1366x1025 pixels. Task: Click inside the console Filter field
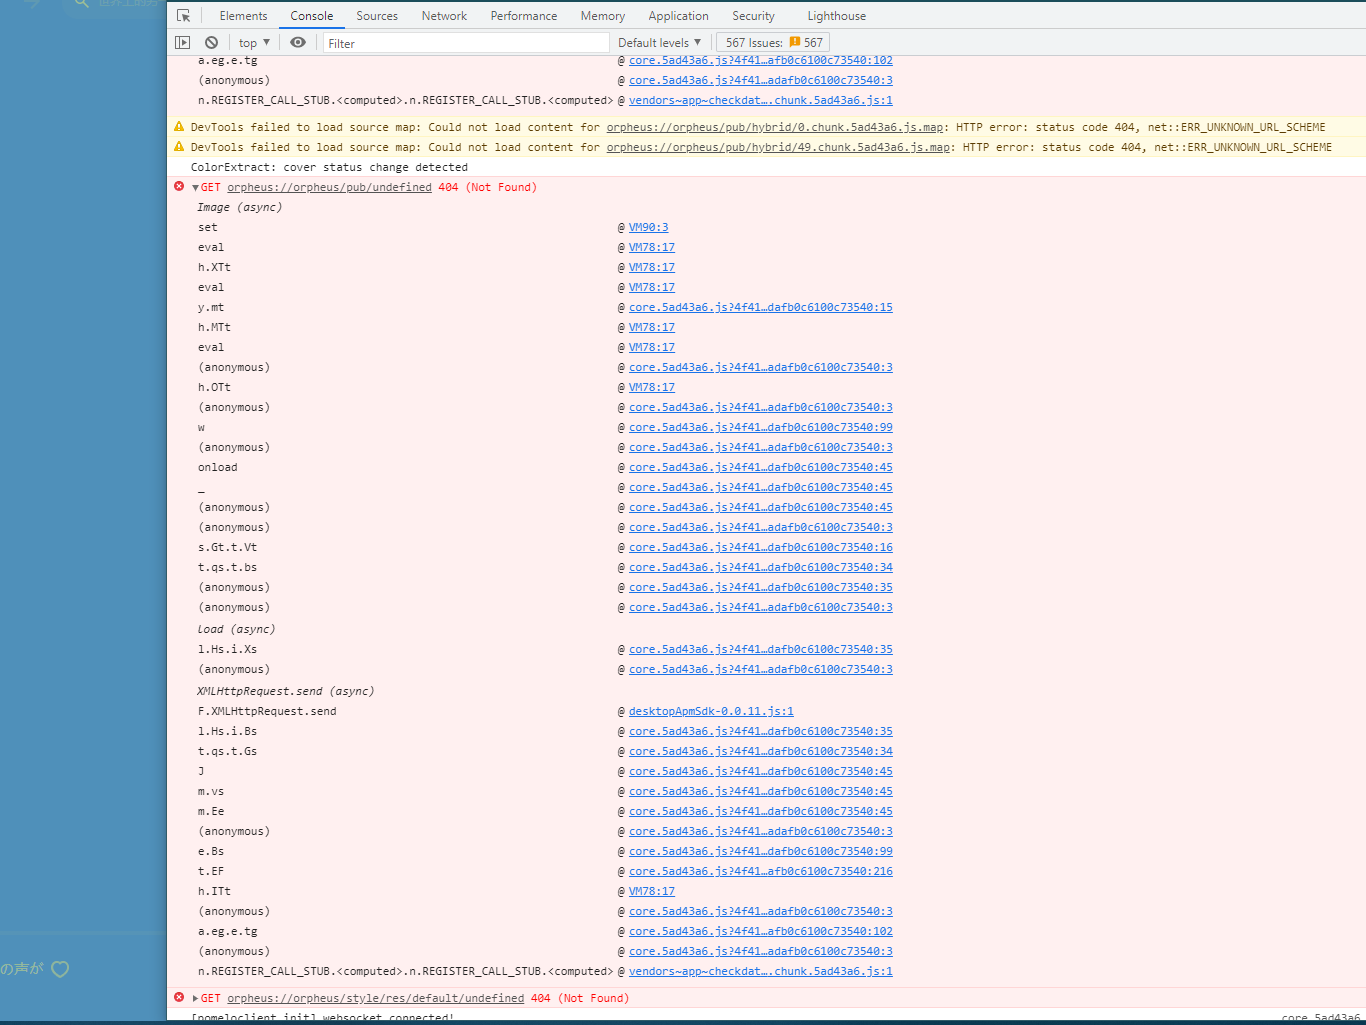click(x=465, y=42)
